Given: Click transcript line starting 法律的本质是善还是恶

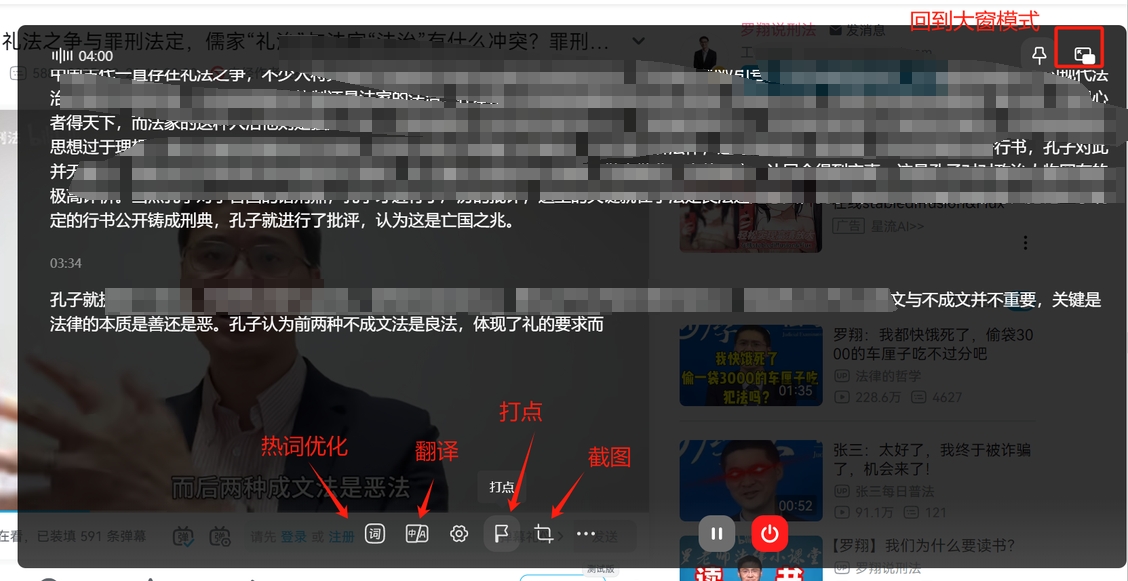Looking at the screenshot, I should 325,324.
